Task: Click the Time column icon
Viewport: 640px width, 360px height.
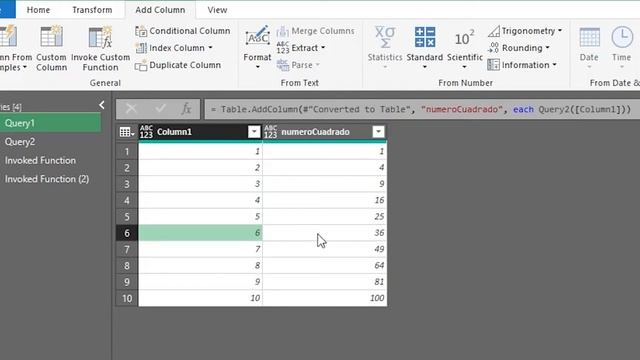Action: click(622, 38)
